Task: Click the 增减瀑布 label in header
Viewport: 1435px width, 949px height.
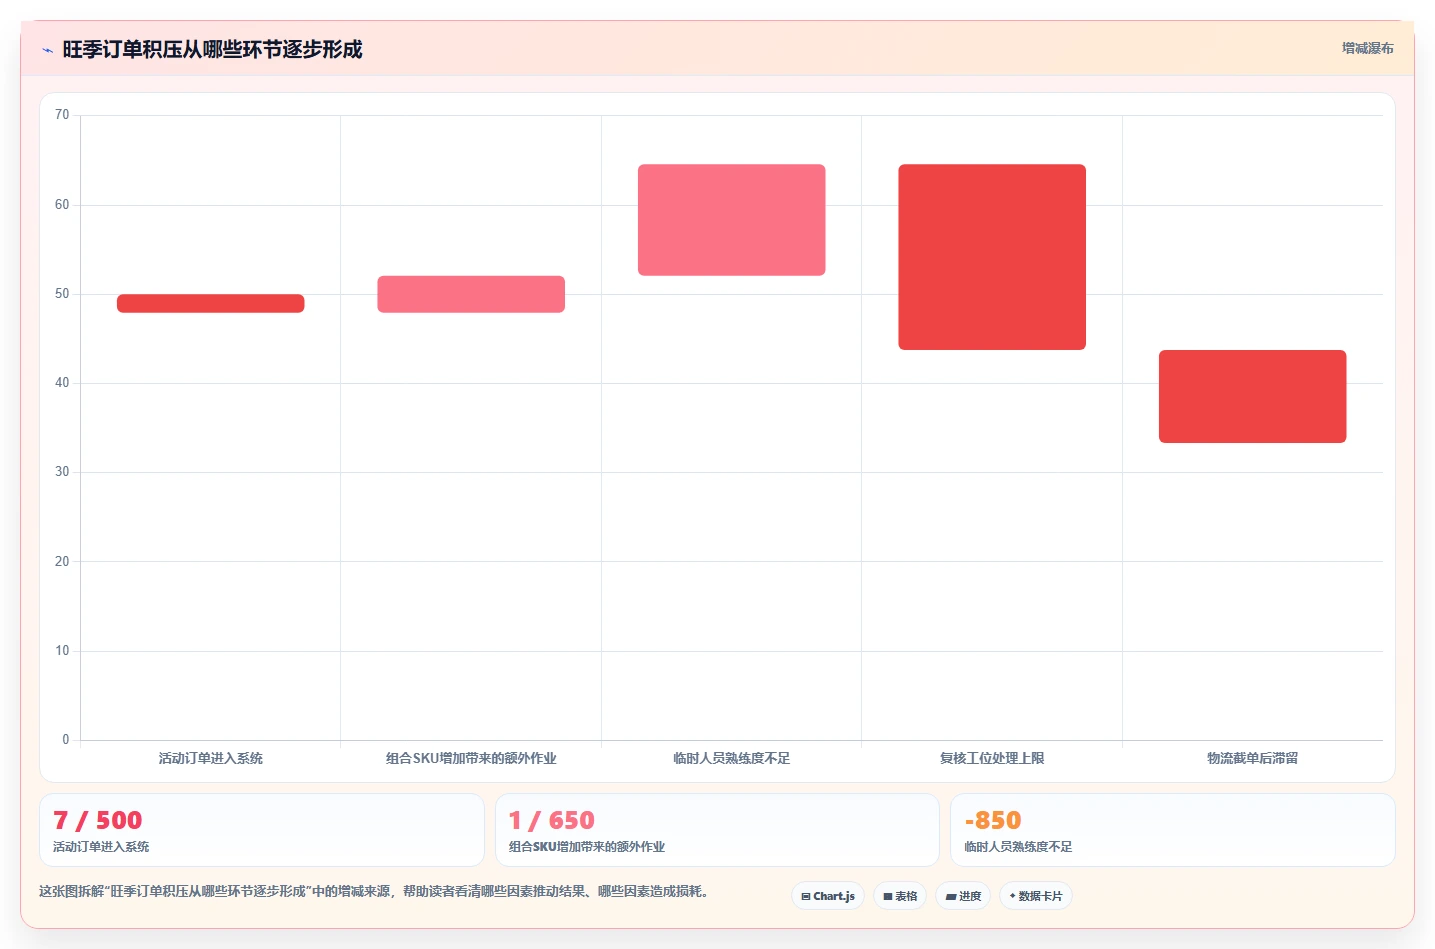Action: point(1367,48)
